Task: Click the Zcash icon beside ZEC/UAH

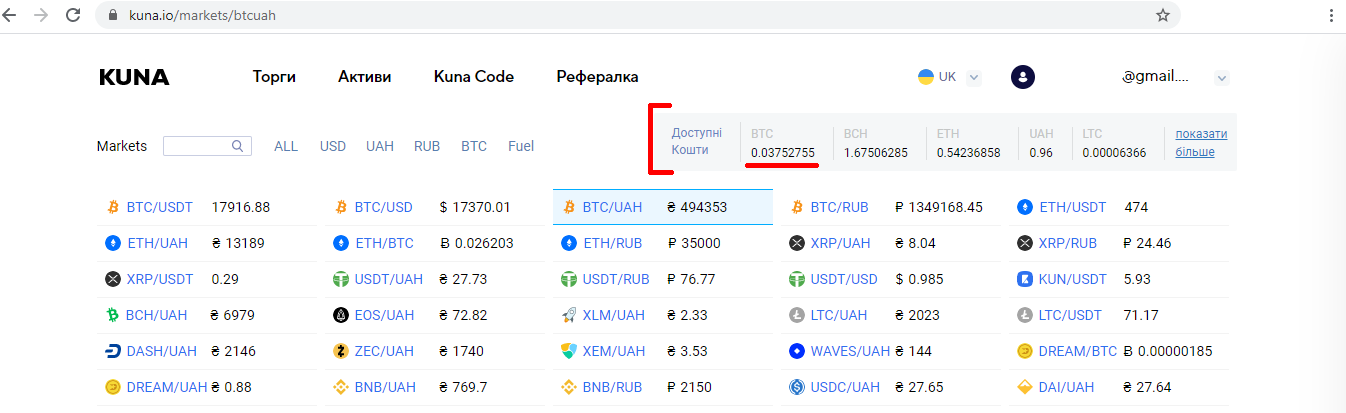Action: pyautogui.click(x=341, y=351)
